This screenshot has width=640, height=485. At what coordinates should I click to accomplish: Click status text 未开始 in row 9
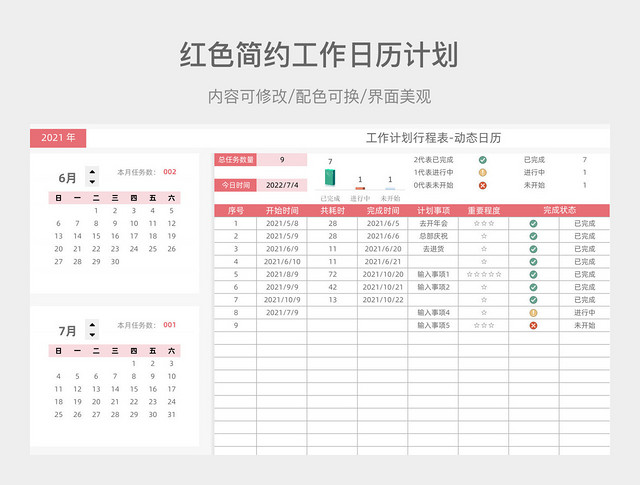584,325
